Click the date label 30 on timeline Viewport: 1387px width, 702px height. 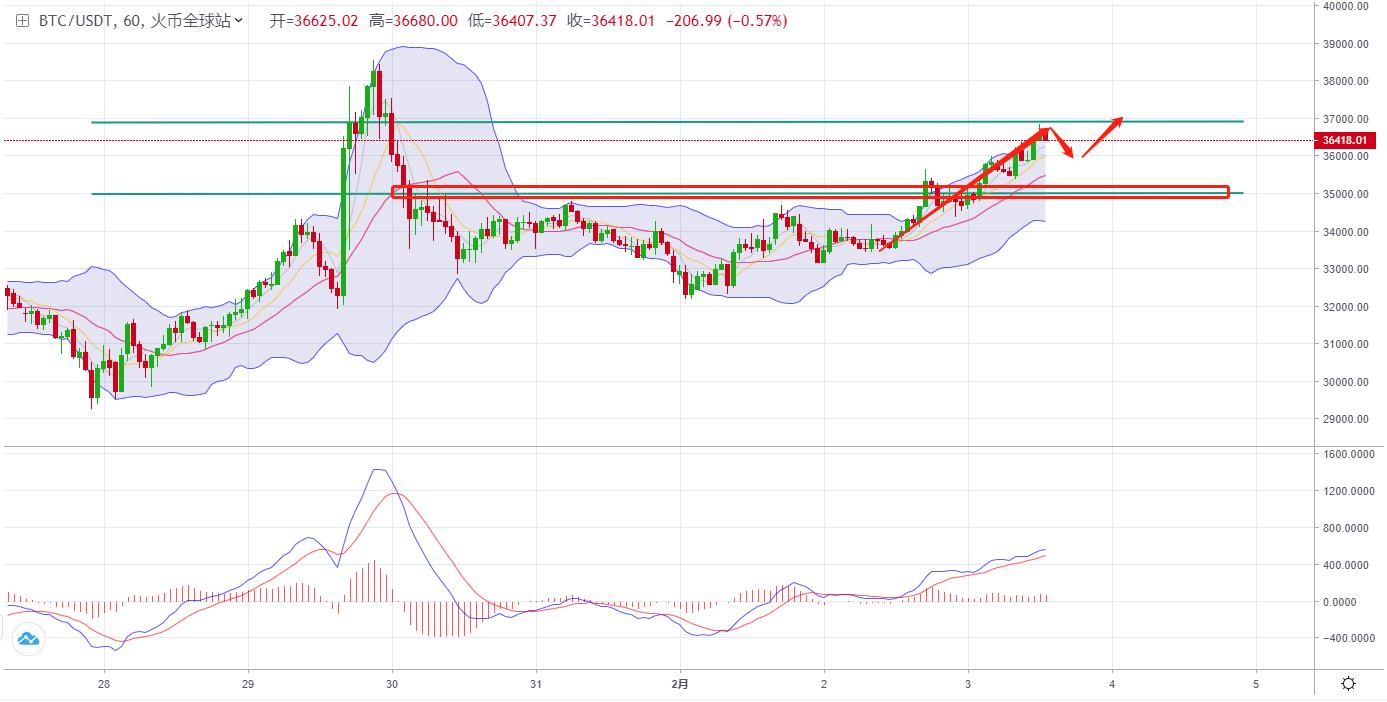coord(392,684)
